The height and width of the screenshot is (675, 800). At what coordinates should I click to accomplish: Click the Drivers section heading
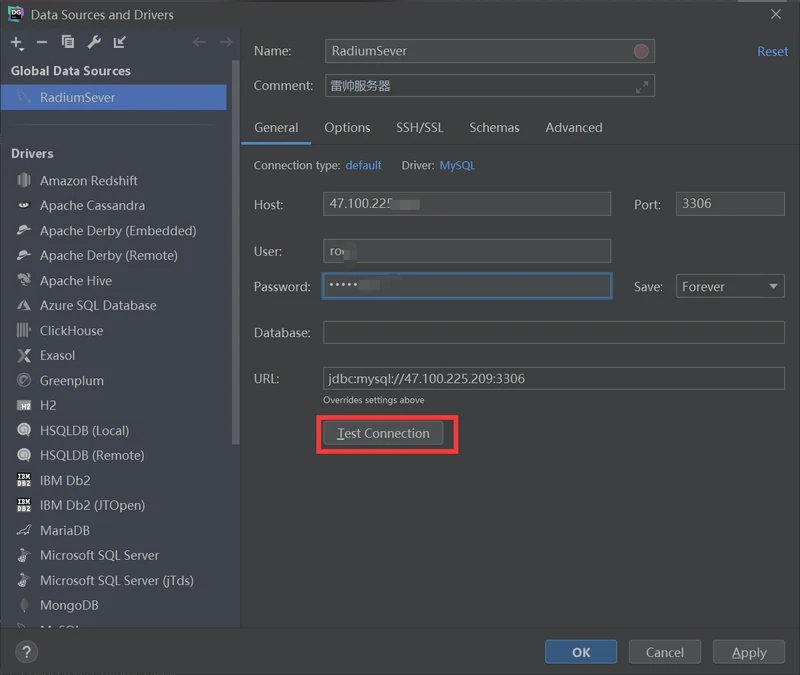tap(32, 154)
